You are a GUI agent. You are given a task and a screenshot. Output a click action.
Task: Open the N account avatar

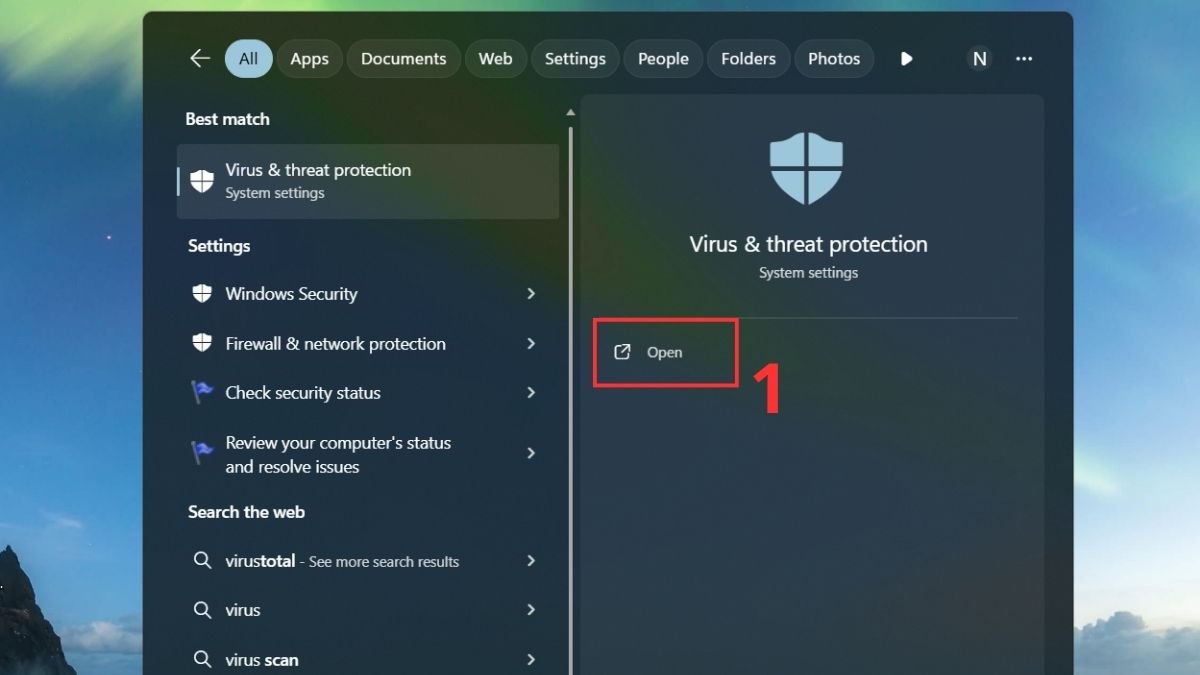[x=979, y=59]
